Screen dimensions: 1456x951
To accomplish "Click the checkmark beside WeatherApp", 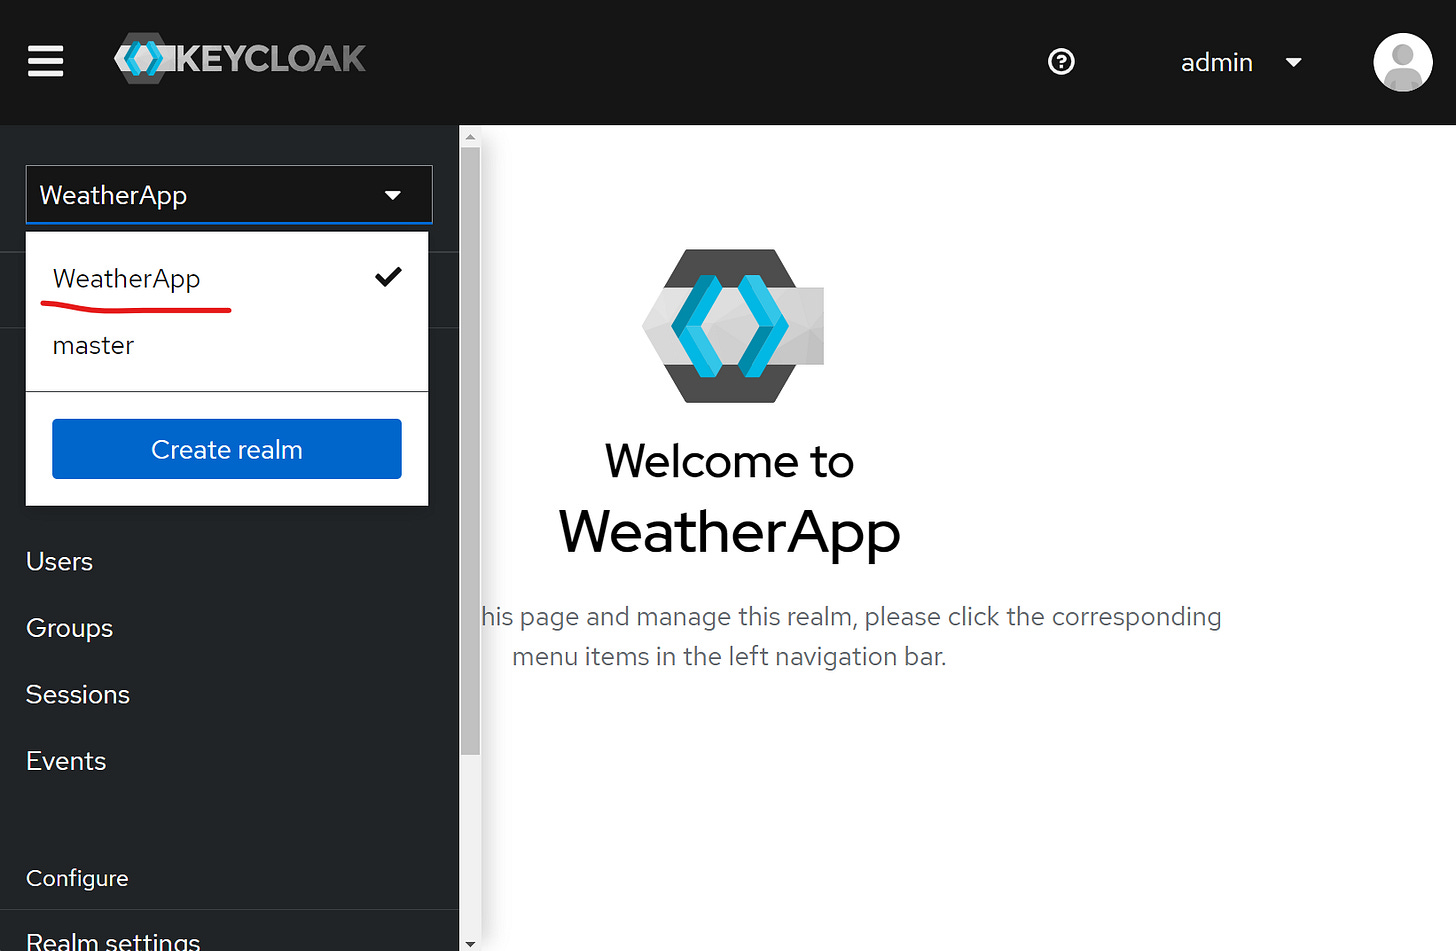I will point(388,277).
